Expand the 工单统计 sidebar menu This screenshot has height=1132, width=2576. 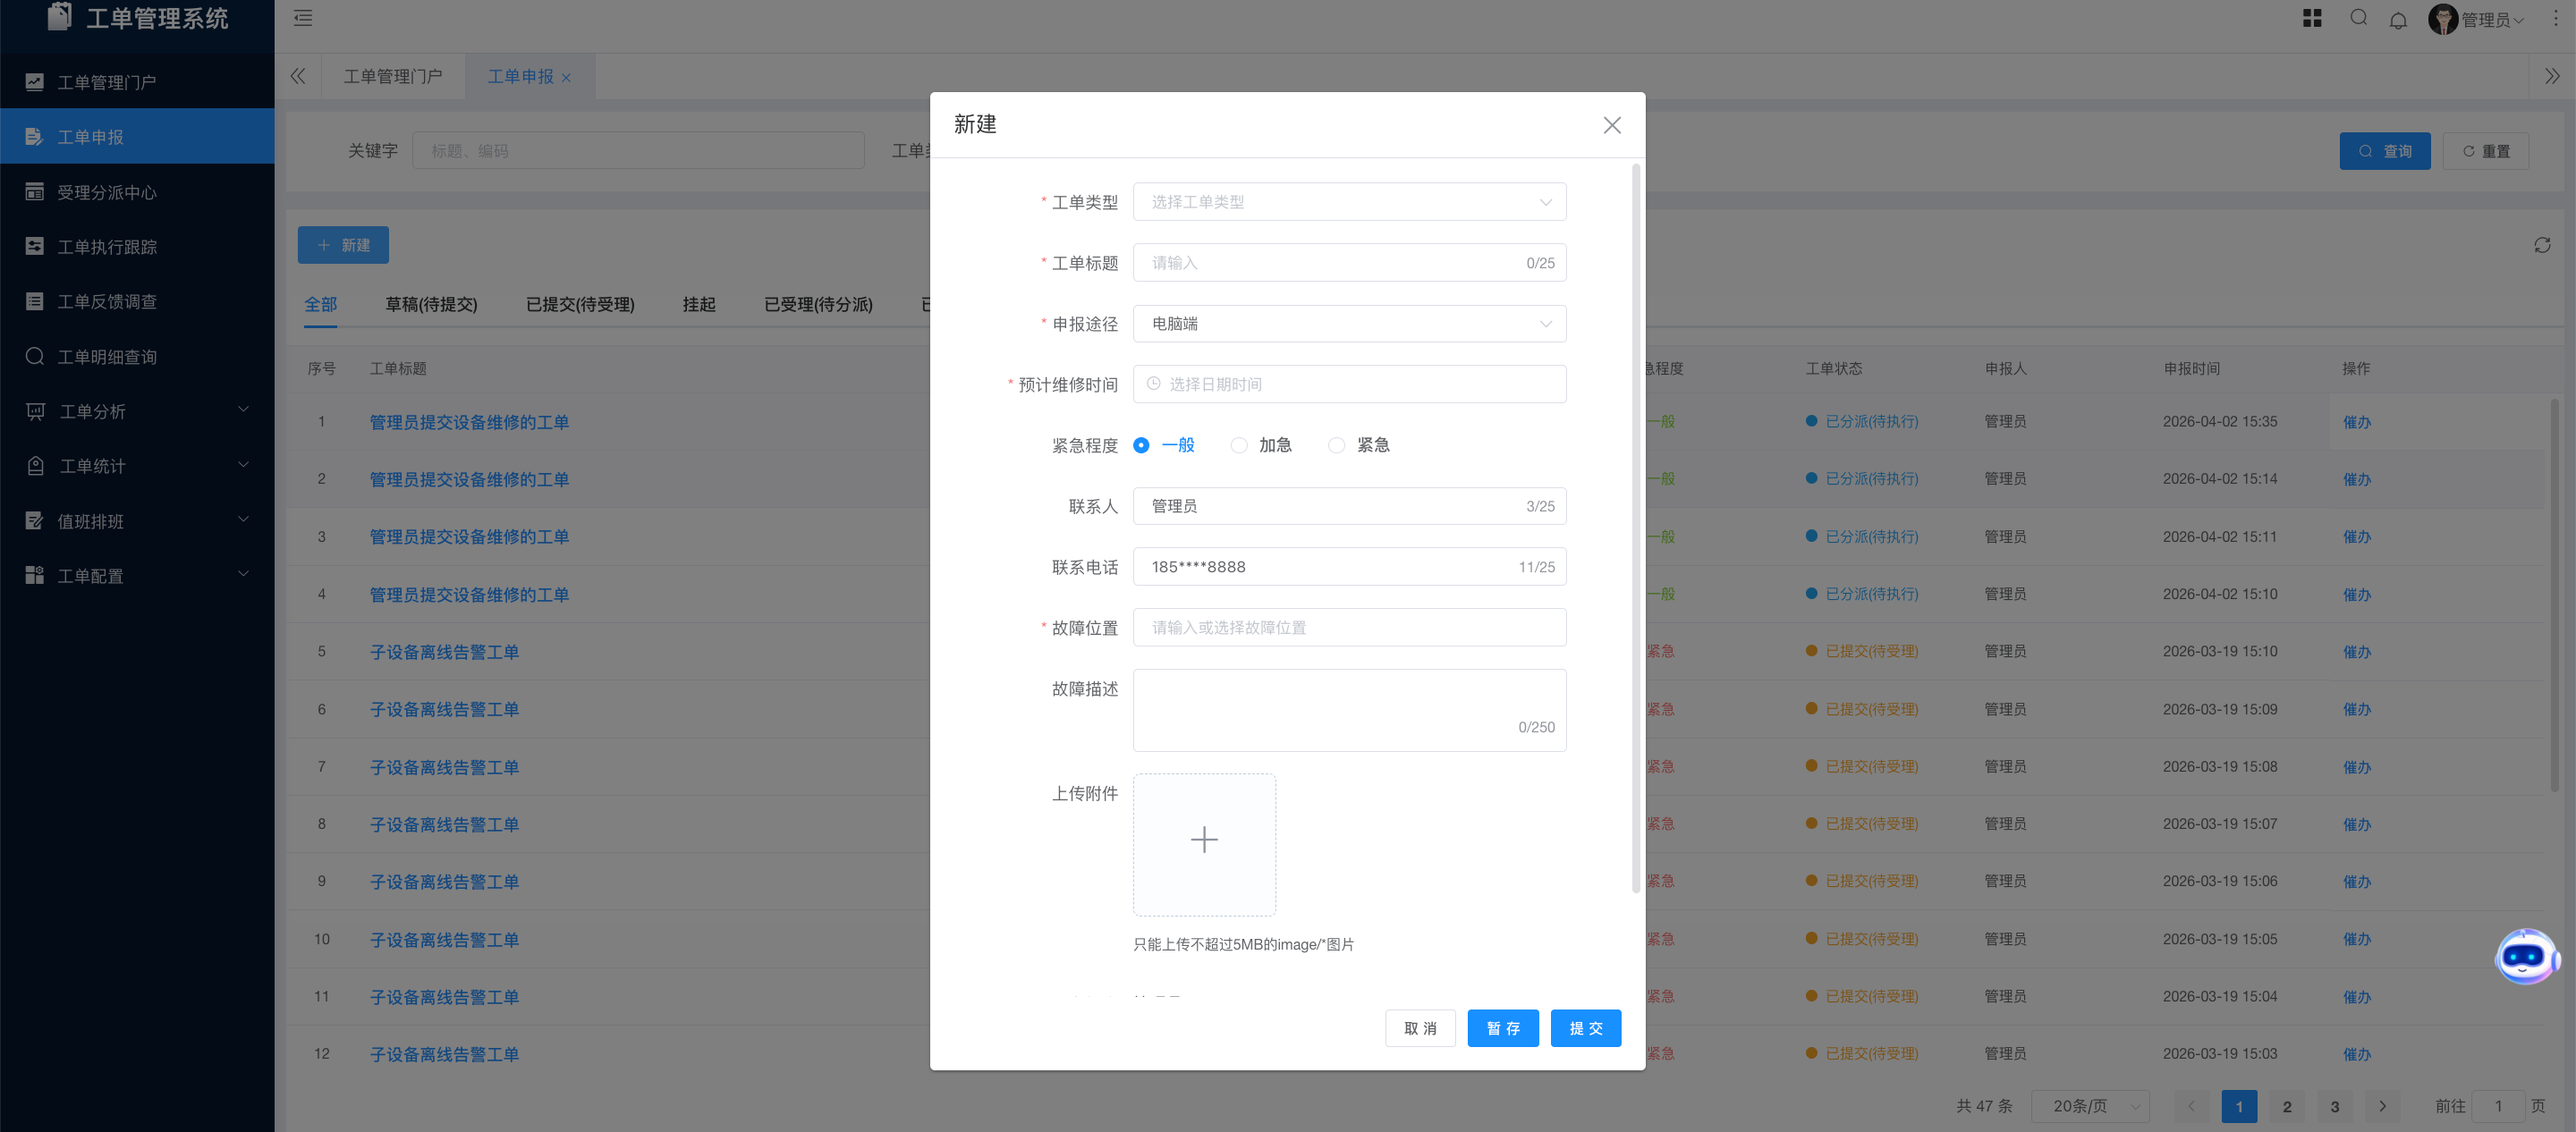coord(243,465)
